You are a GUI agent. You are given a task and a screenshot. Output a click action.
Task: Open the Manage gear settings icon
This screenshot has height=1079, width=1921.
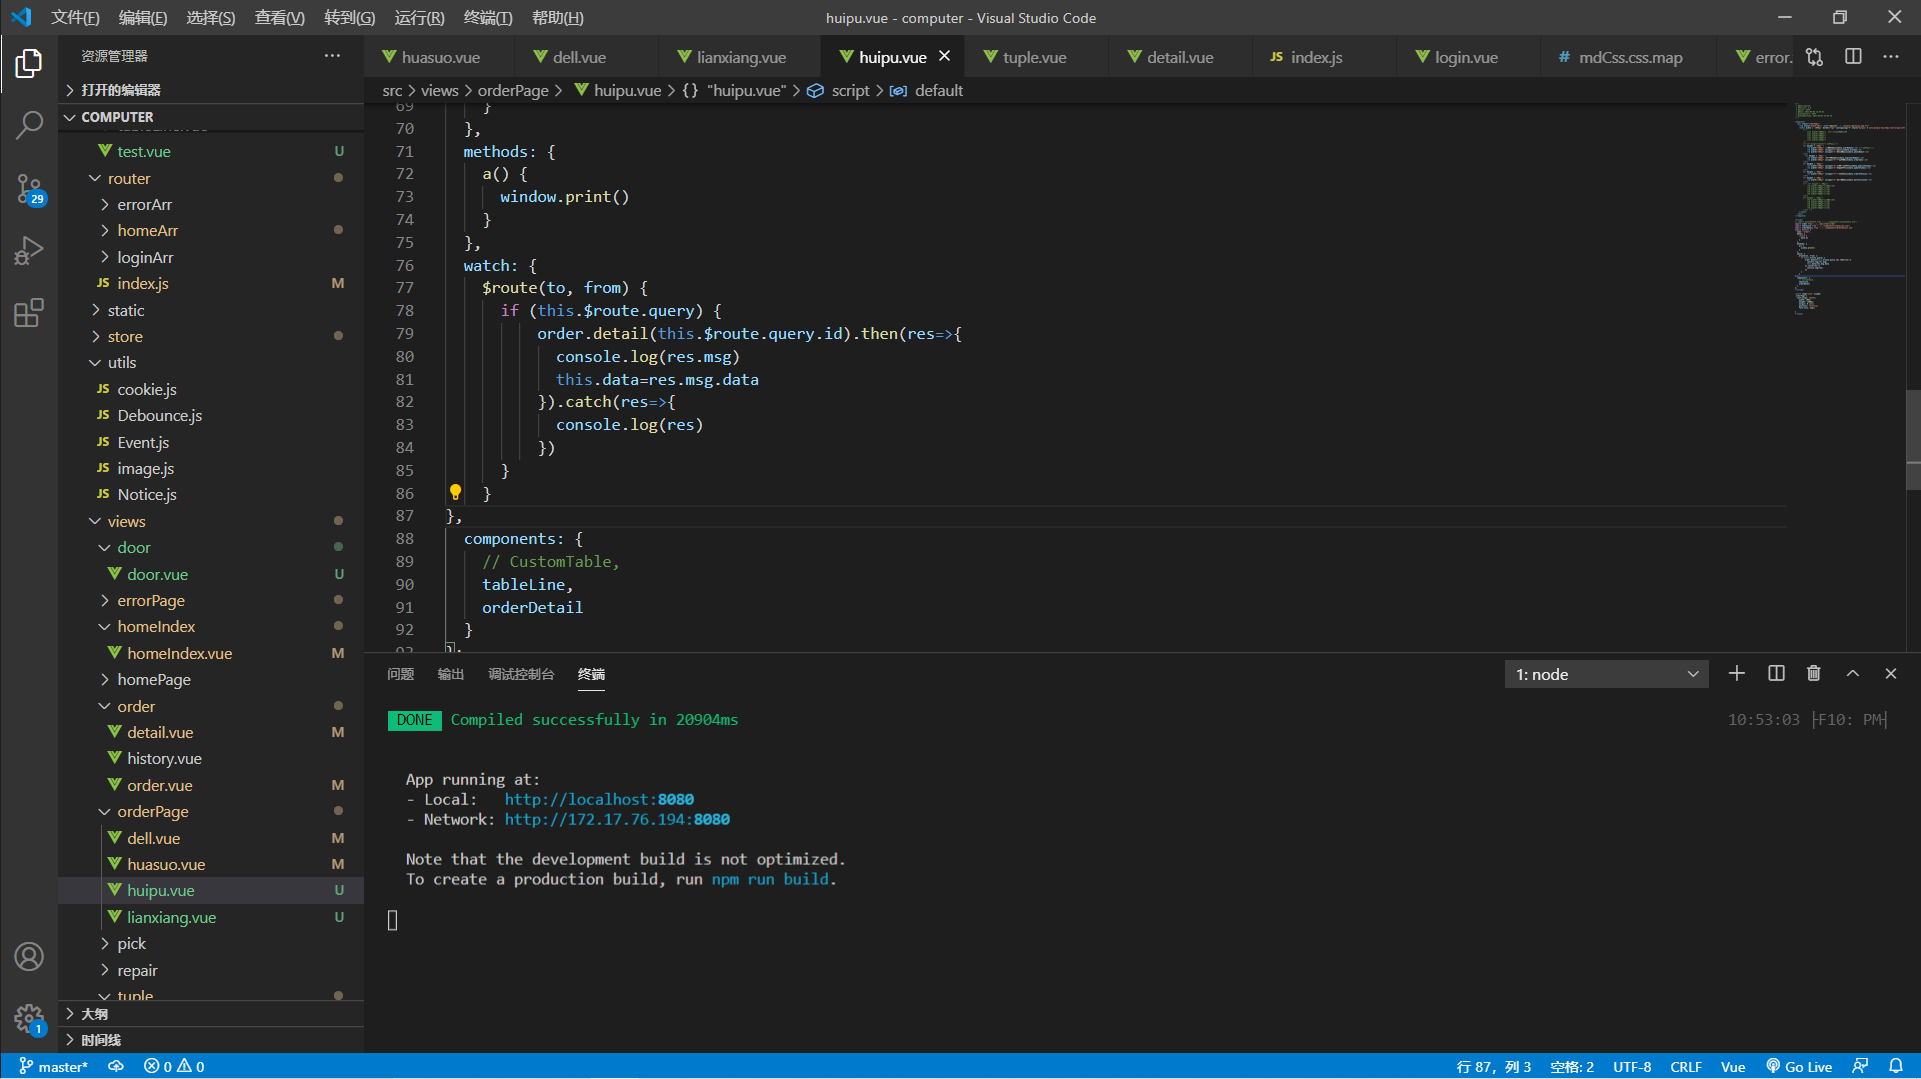click(x=29, y=1019)
